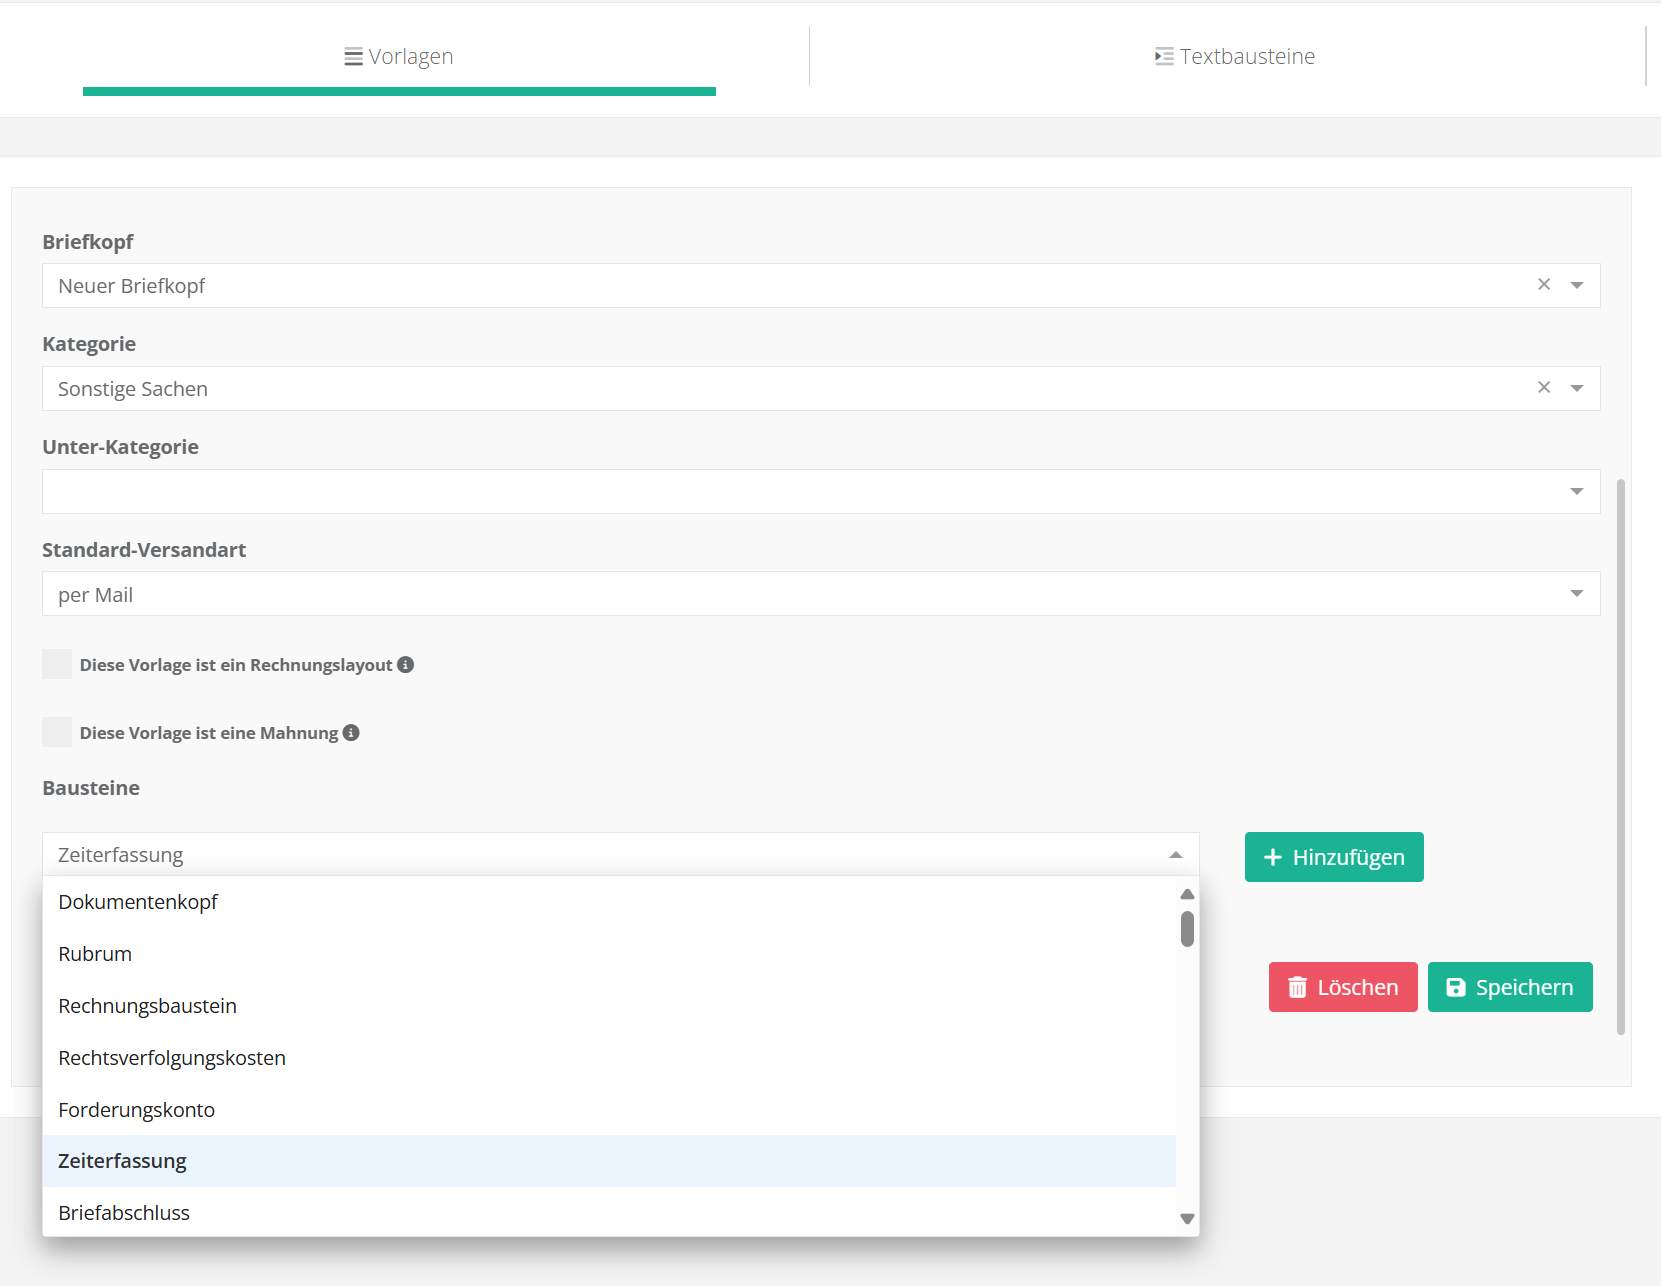Click info icon next to Rechnungslayout
Viewport: 1661px width, 1286px height.
pos(406,665)
